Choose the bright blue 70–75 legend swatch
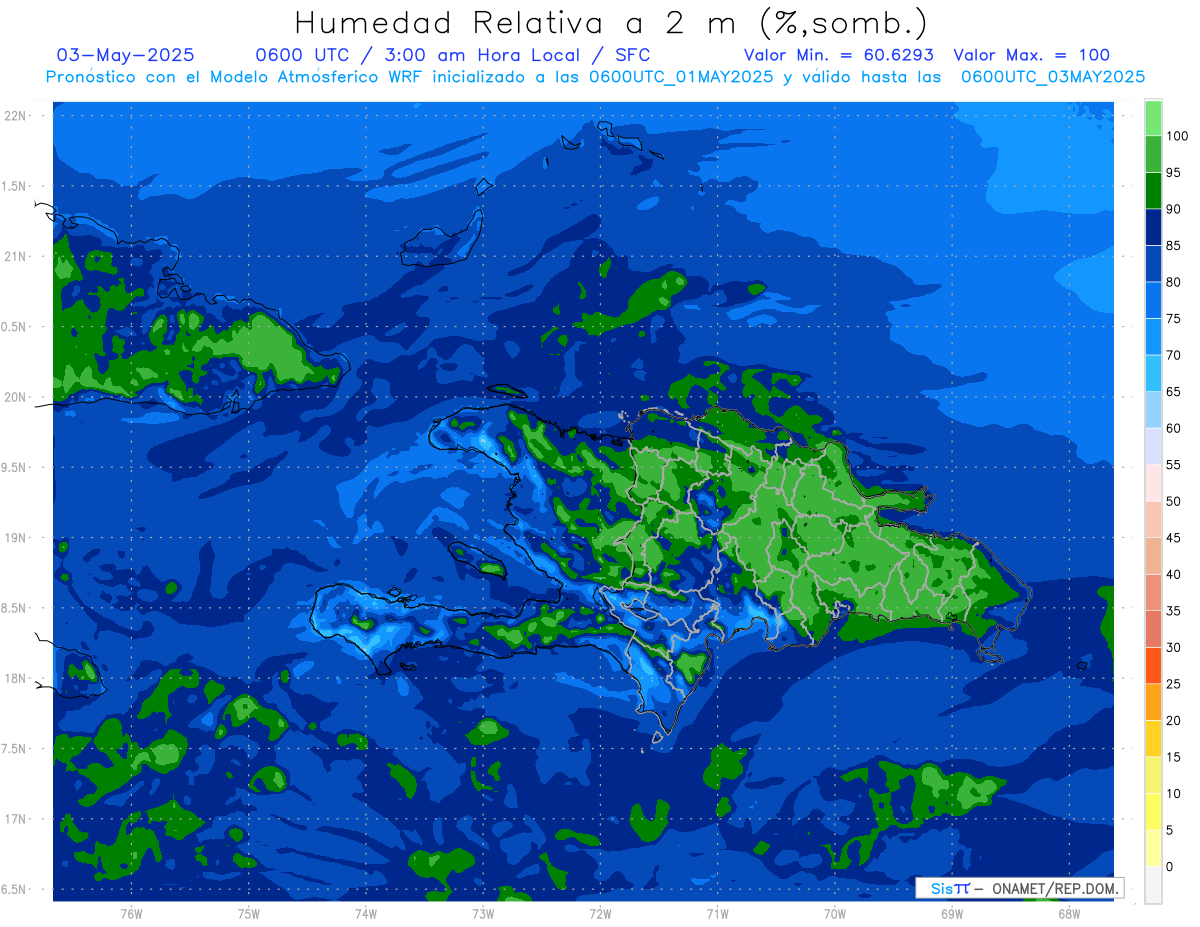This screenshot has height=927, width=1200. pyautogui.click(x=1153, y=337)
